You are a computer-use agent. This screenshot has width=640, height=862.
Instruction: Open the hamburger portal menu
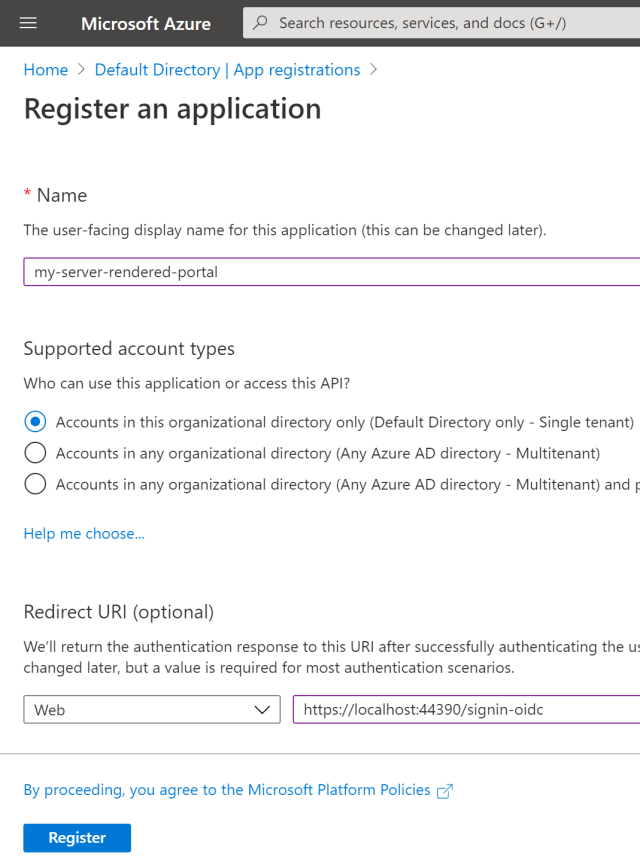click(28, 23)
